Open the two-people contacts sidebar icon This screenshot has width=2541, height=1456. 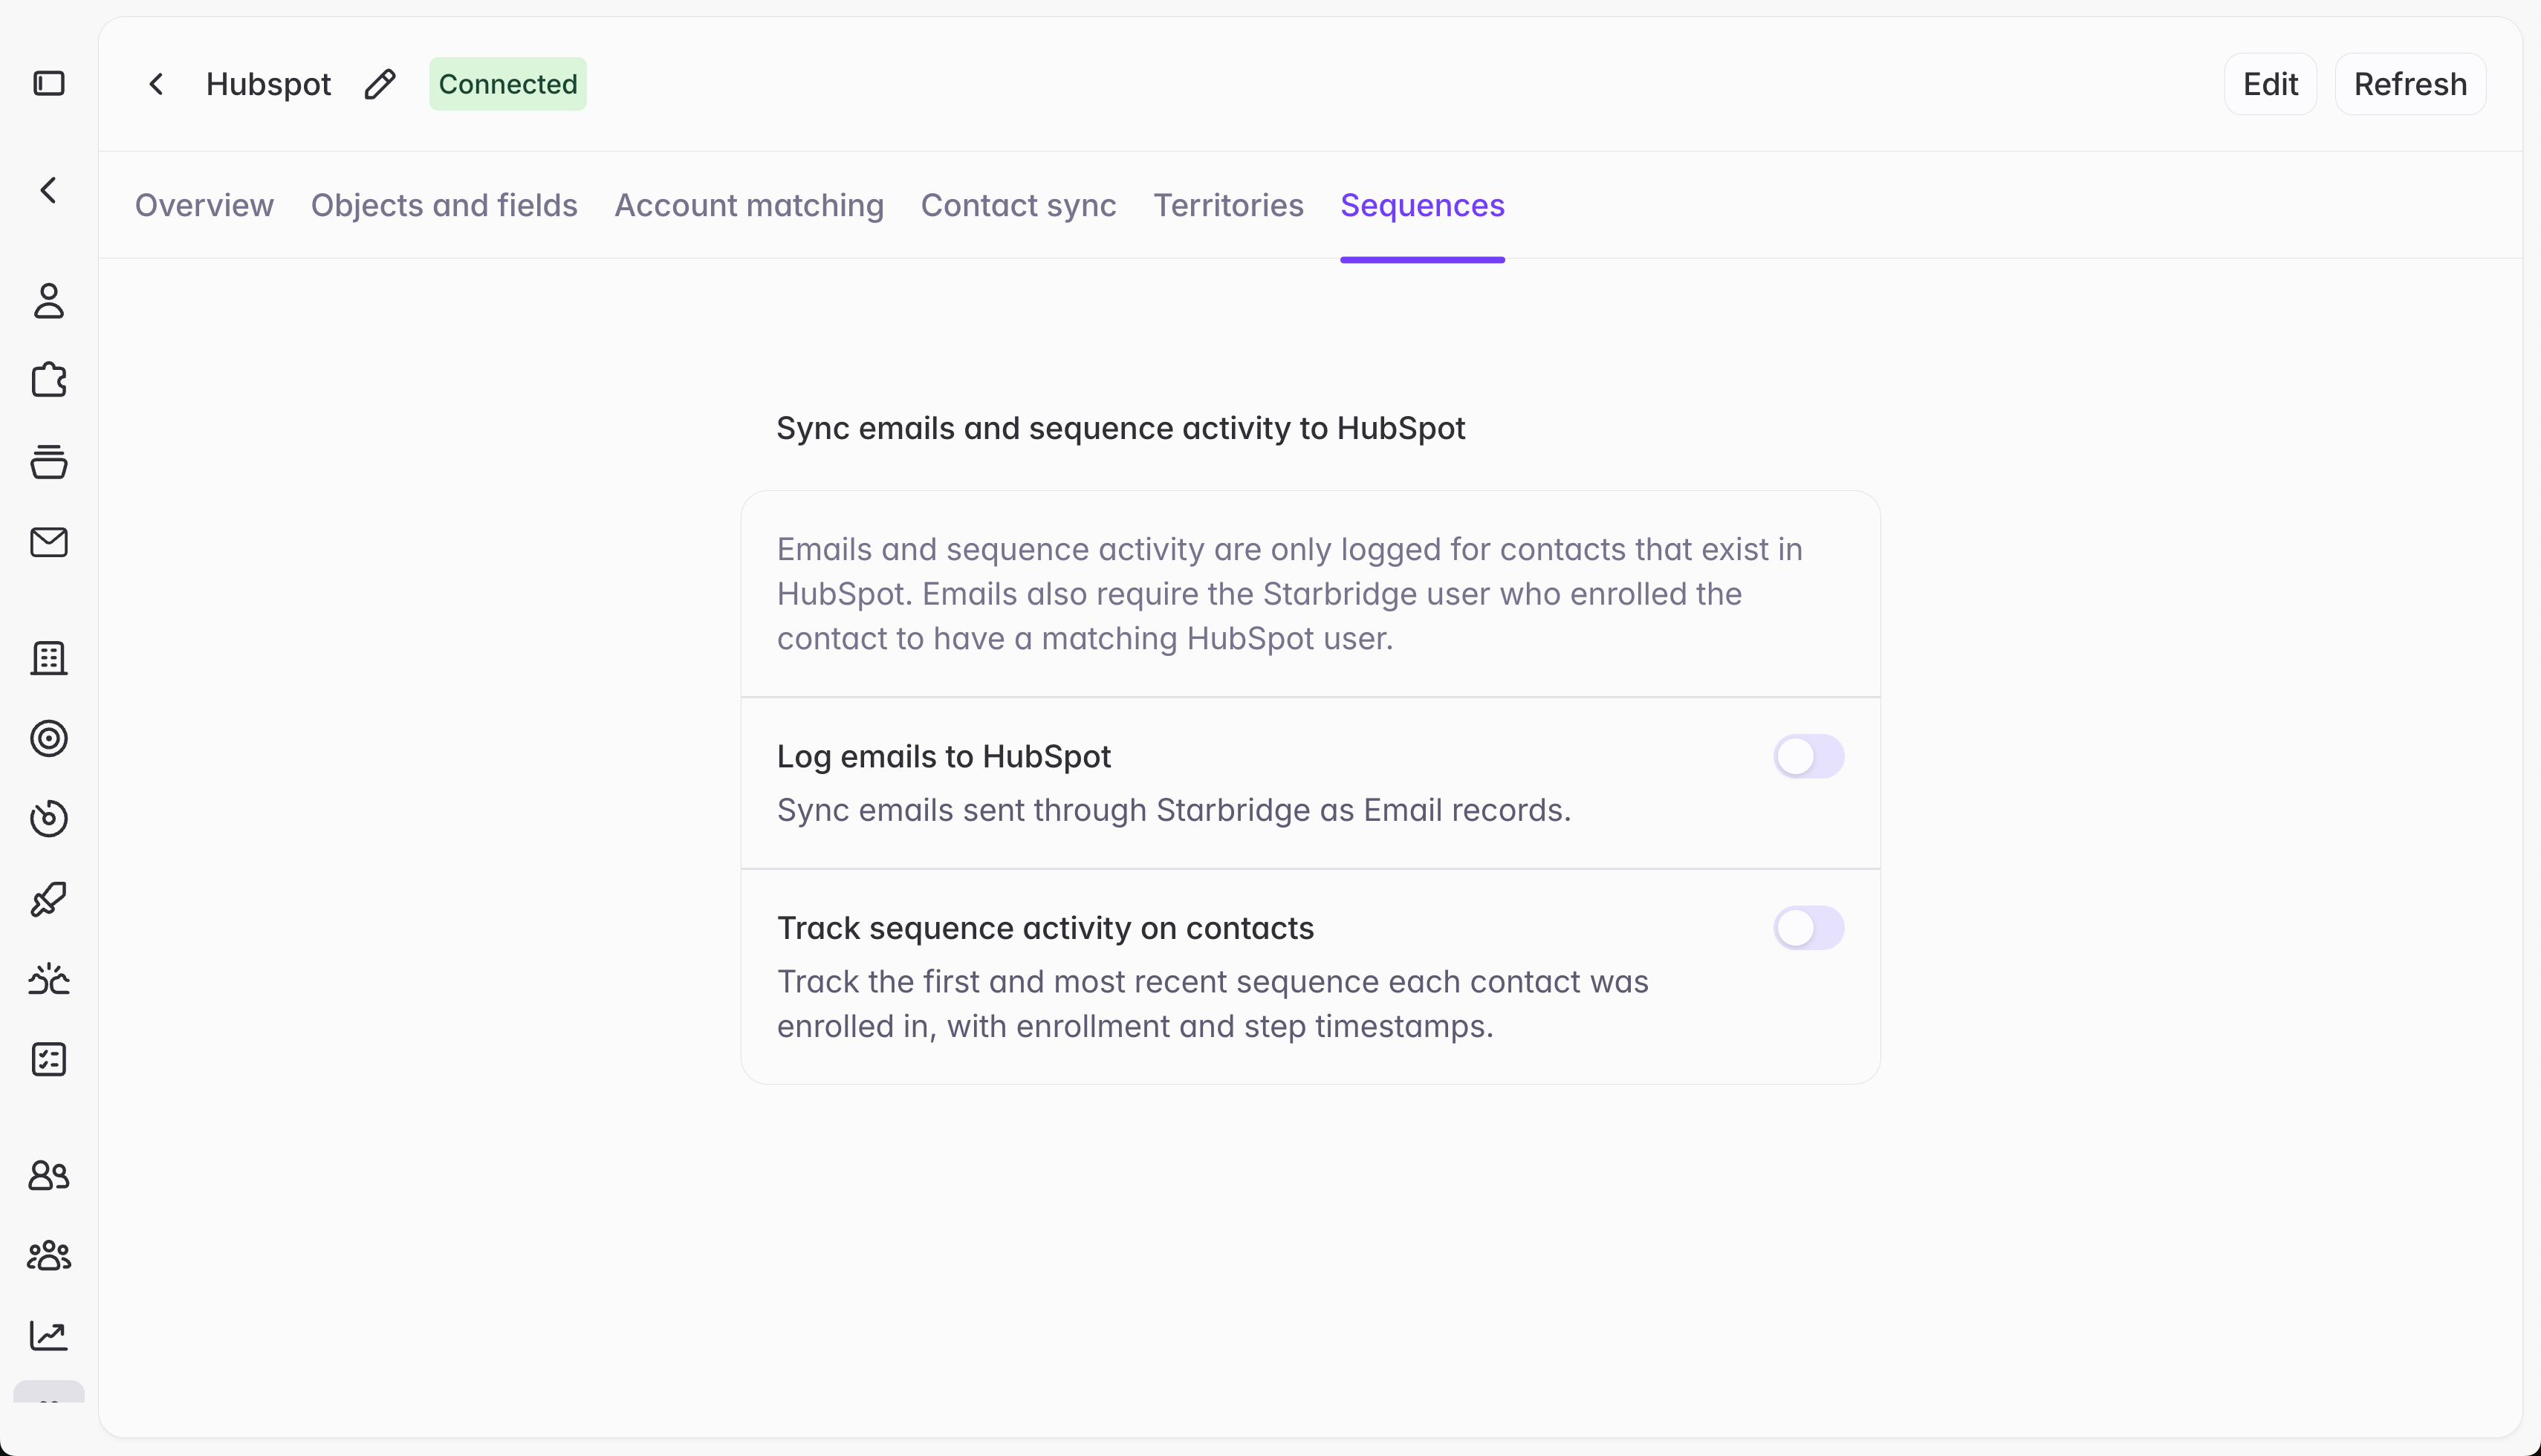(49, 1175)
